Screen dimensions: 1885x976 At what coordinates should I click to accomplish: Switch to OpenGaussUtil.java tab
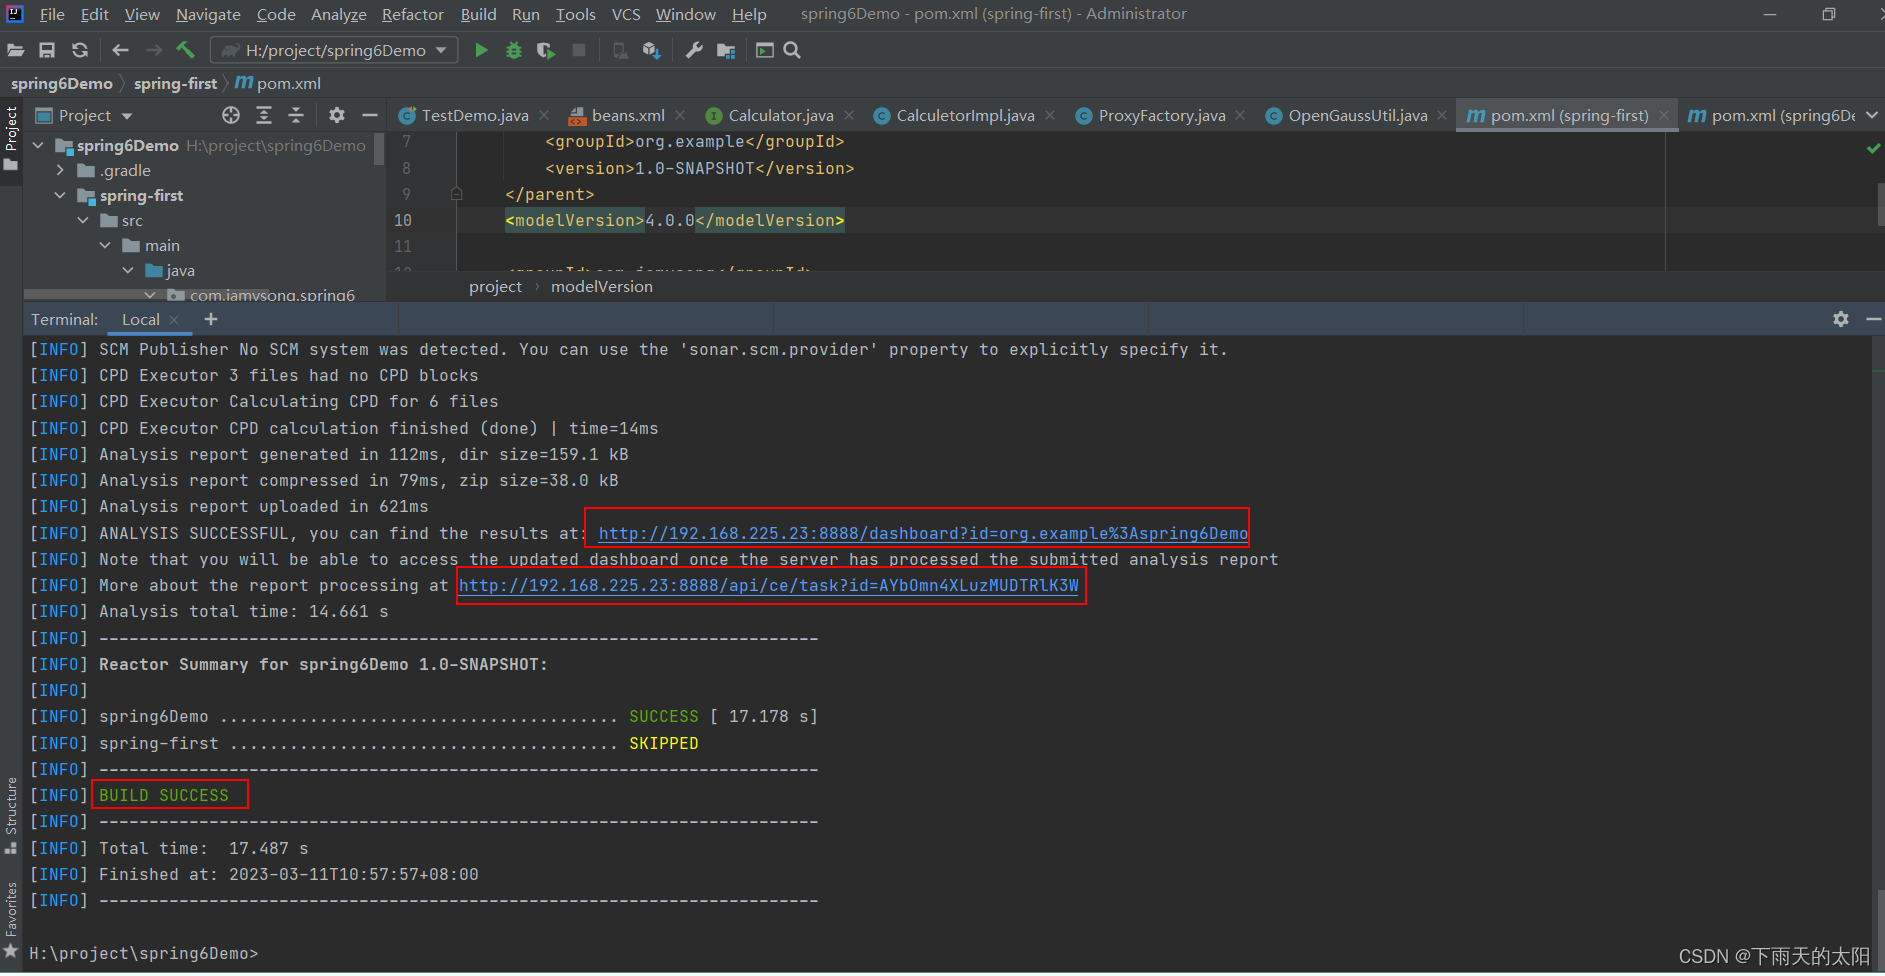pos(1357,116)
